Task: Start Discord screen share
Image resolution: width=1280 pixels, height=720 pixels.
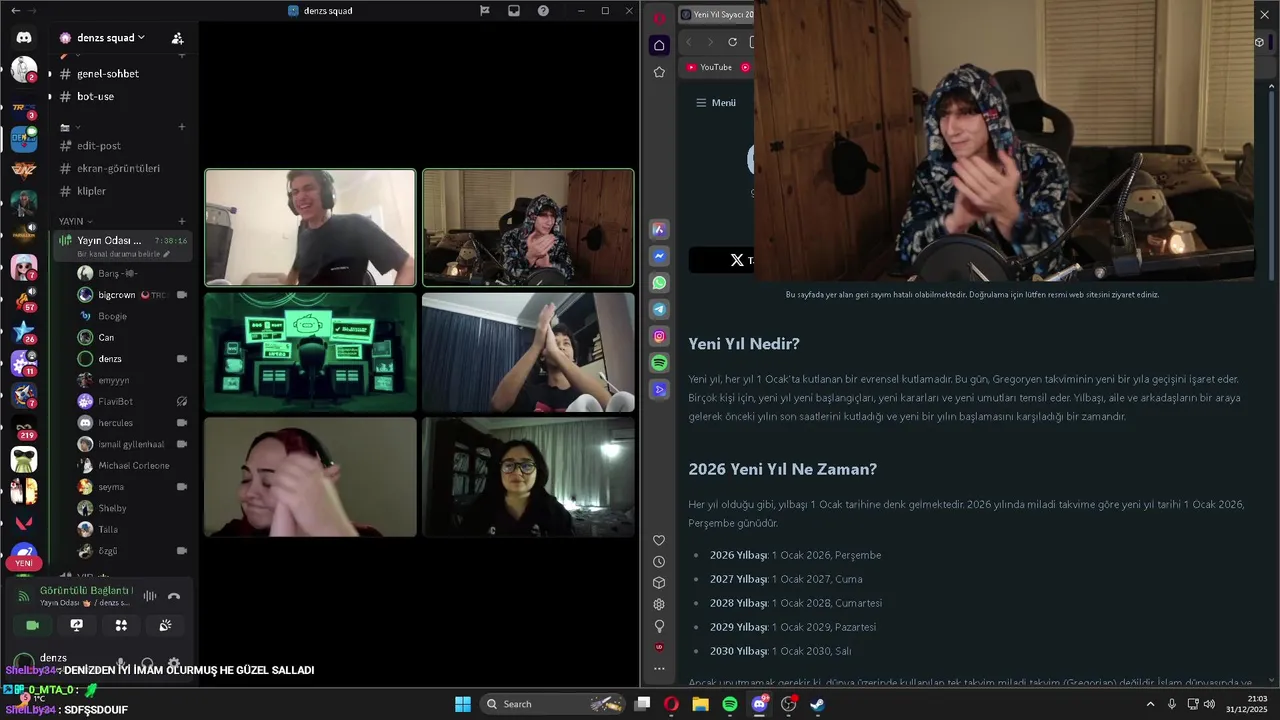Action: (77, 625)
